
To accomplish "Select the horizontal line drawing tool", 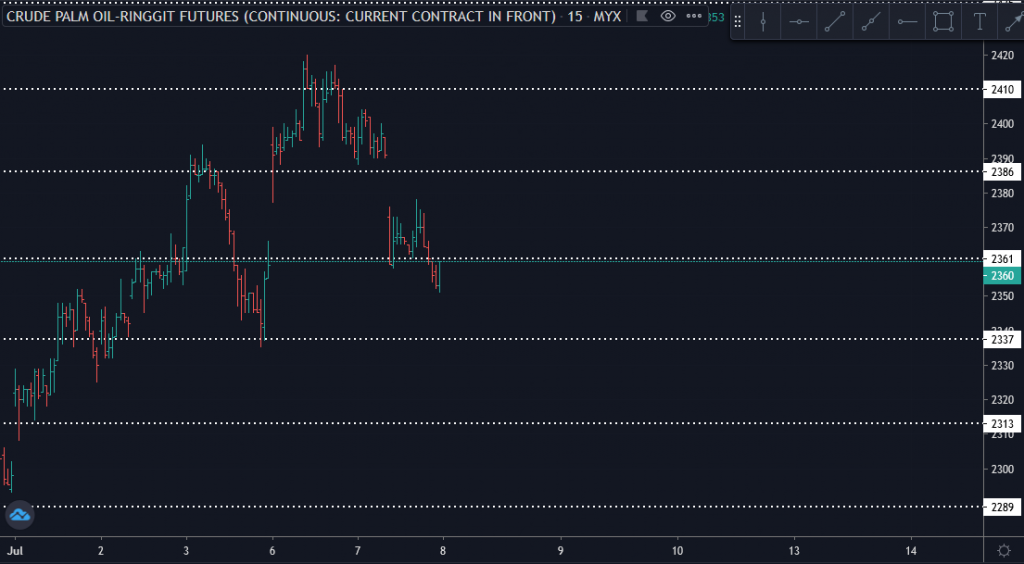I will [x=799, y=23].
